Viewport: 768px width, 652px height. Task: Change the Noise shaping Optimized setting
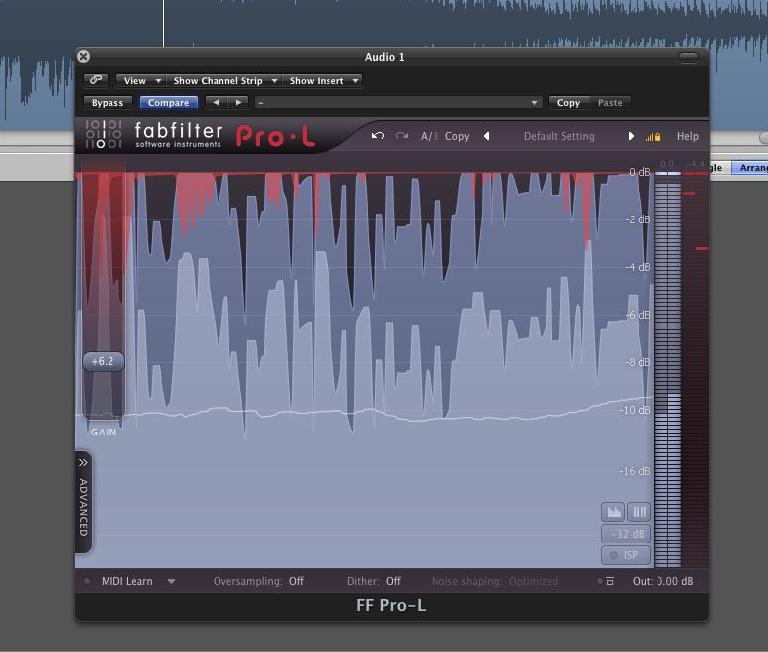click(x=533, y=581)
